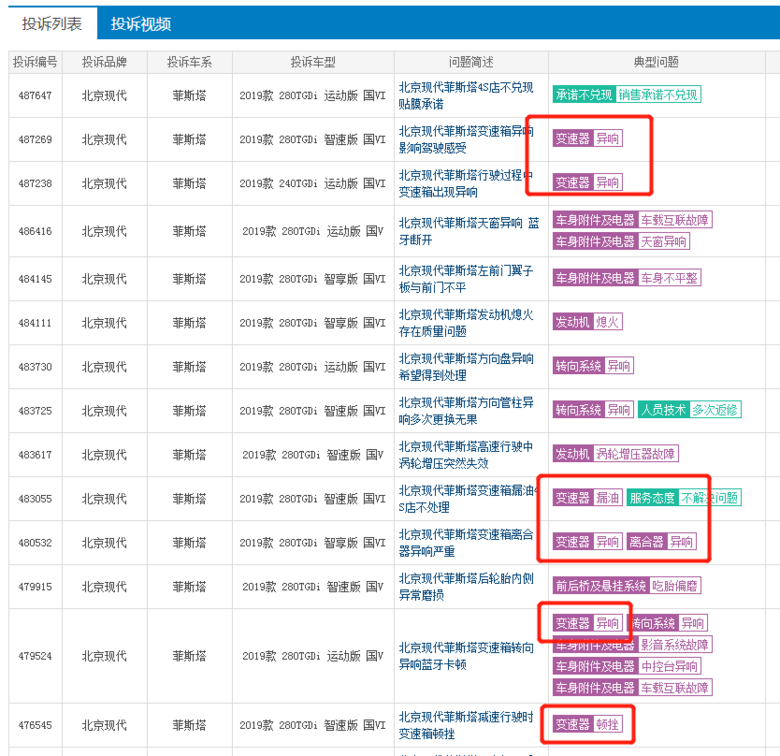The height and width of the screenshot is (756, 780).
Task: Open complaint 北京现代菲斯塔发动机熄火存在质量问题
Action: (466, 323)
